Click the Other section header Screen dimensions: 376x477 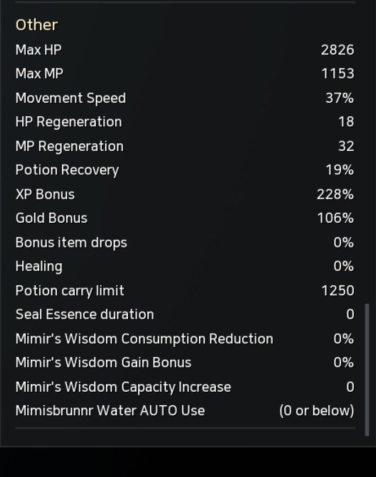37,25
